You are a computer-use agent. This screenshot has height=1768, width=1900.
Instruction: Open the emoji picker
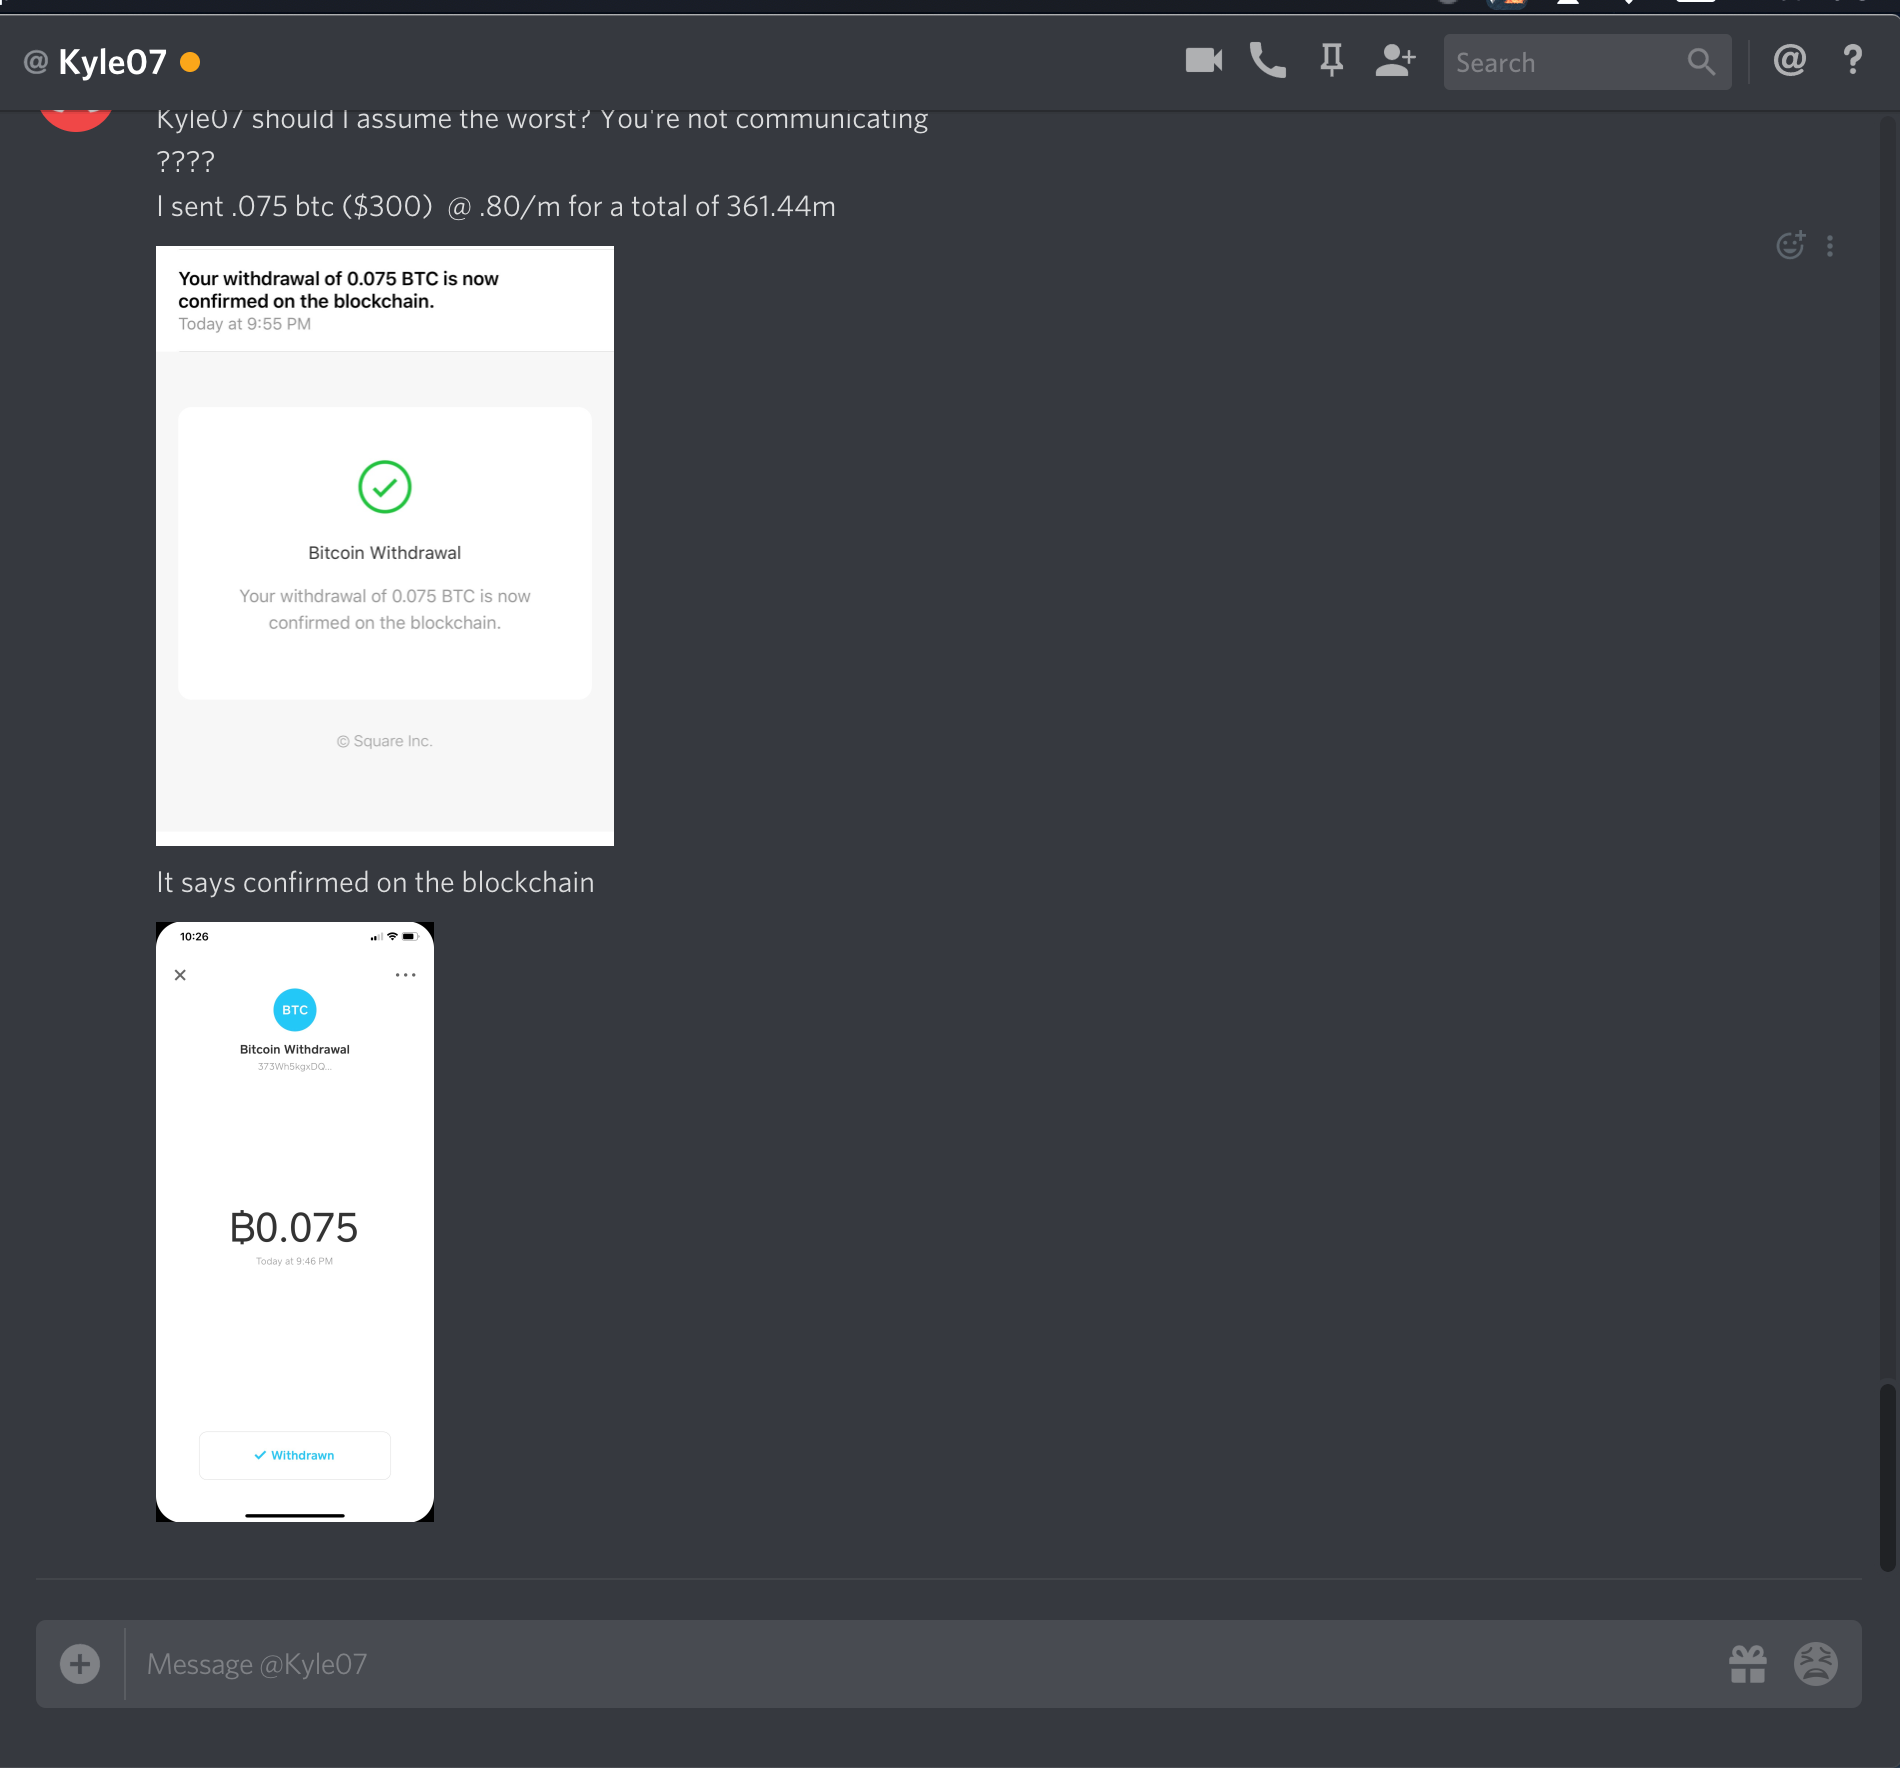[1816, 1664]
